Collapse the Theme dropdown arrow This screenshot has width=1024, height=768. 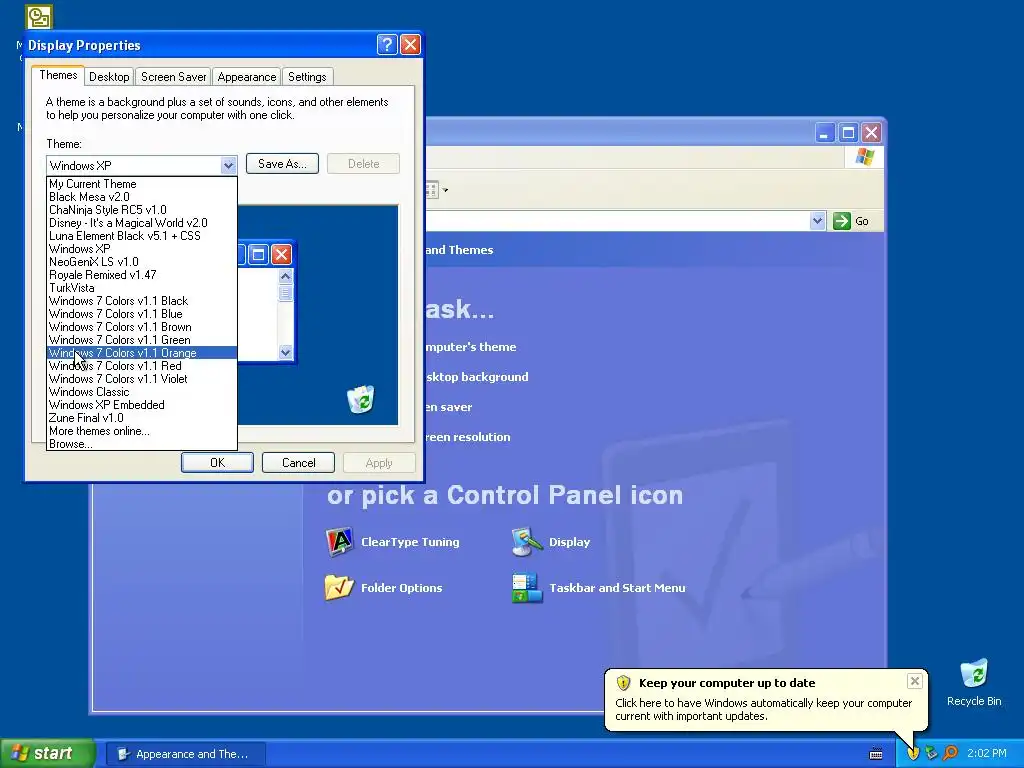click(228, 165)
